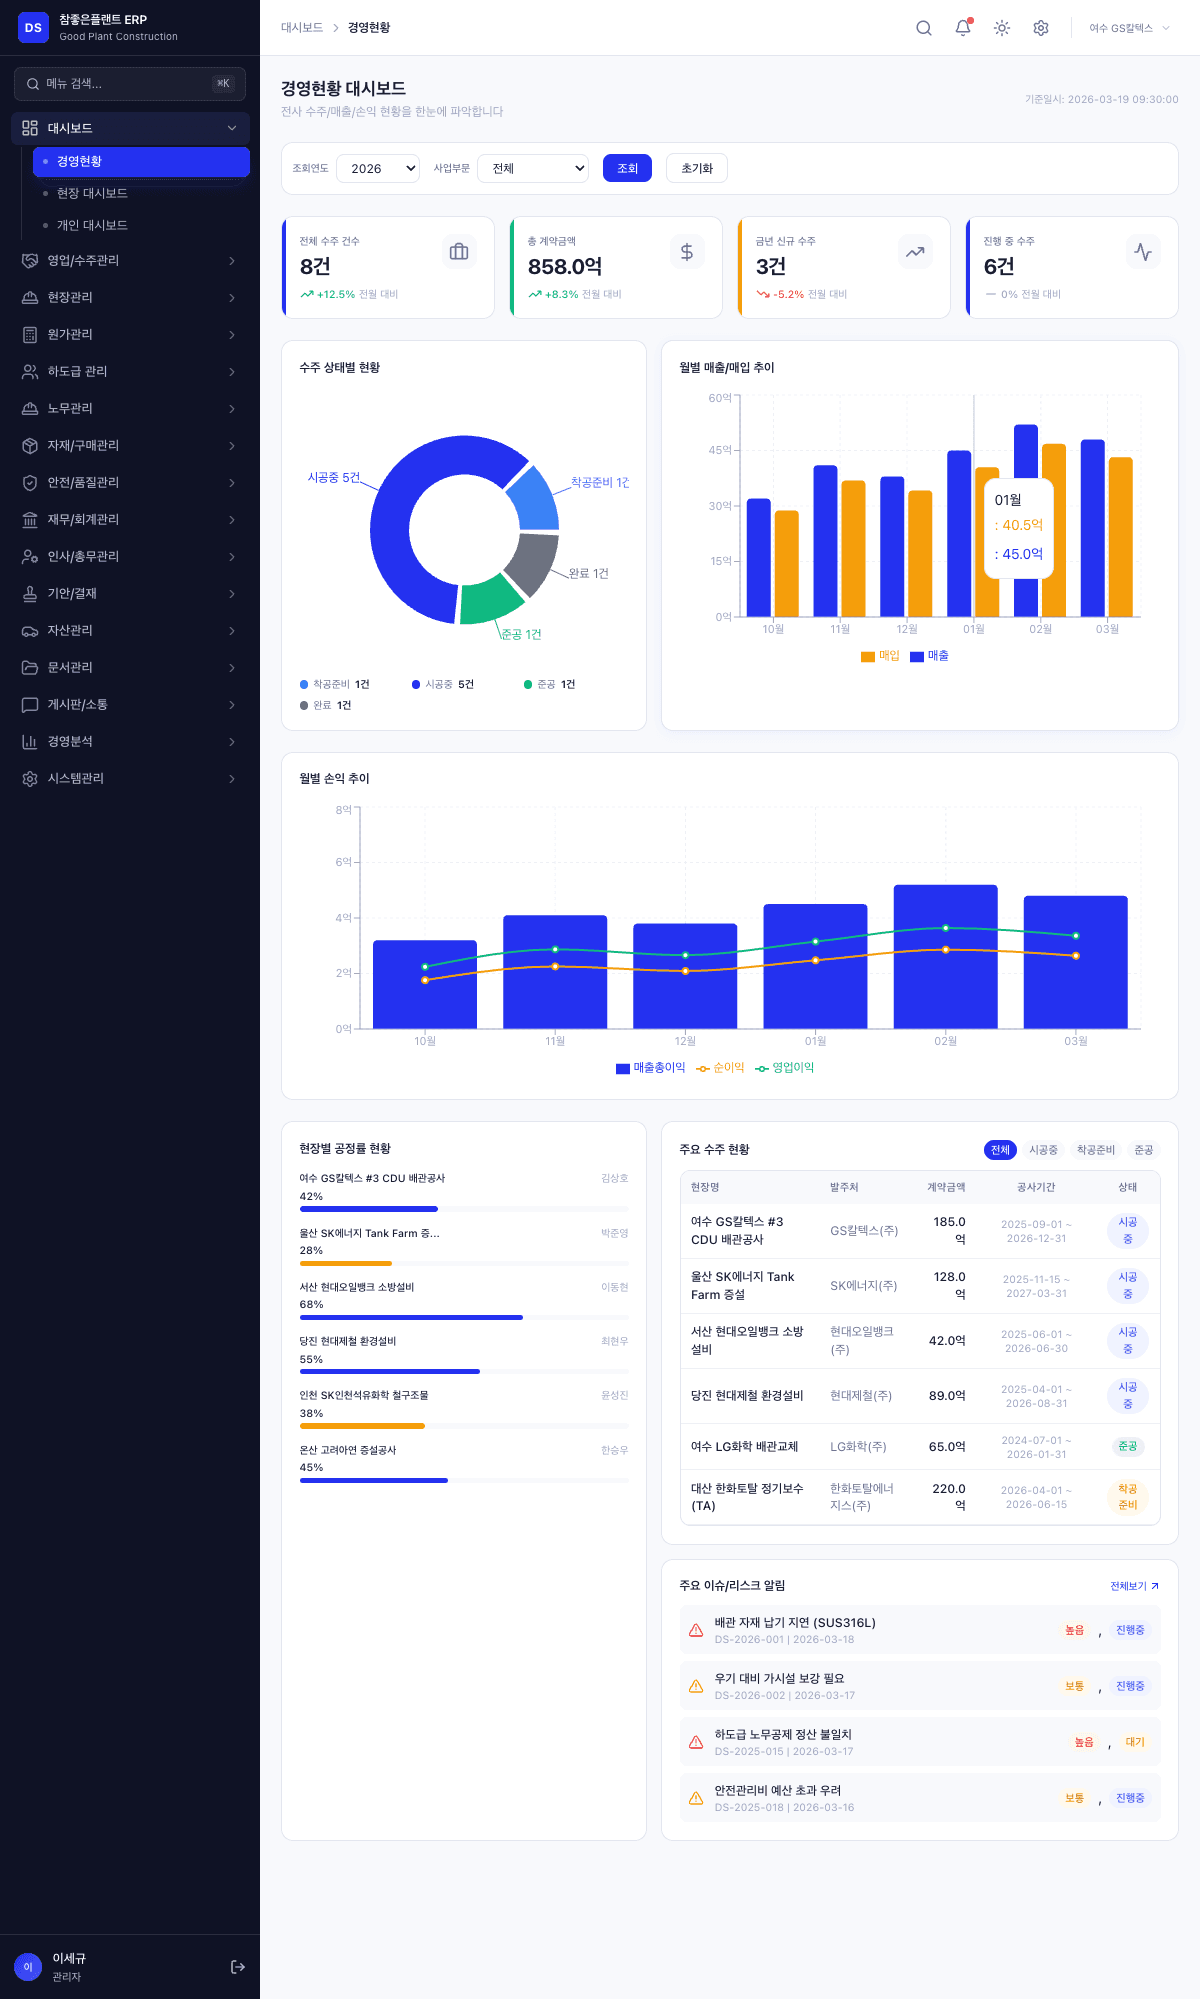This screenshot has width=1200, height=1999.
Task: Click warning icon for 배관 자재 납기 지연
Action: [x=696, y=1631]
